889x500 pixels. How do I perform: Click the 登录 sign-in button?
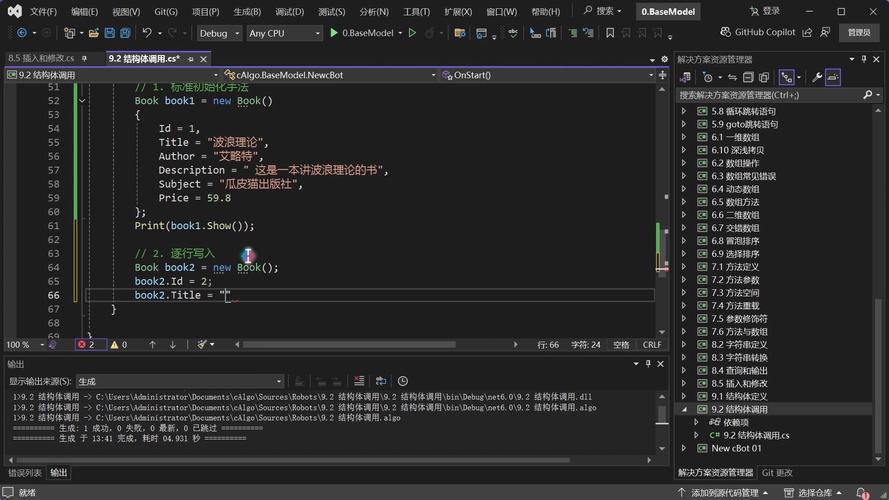[x=764, y=11]
